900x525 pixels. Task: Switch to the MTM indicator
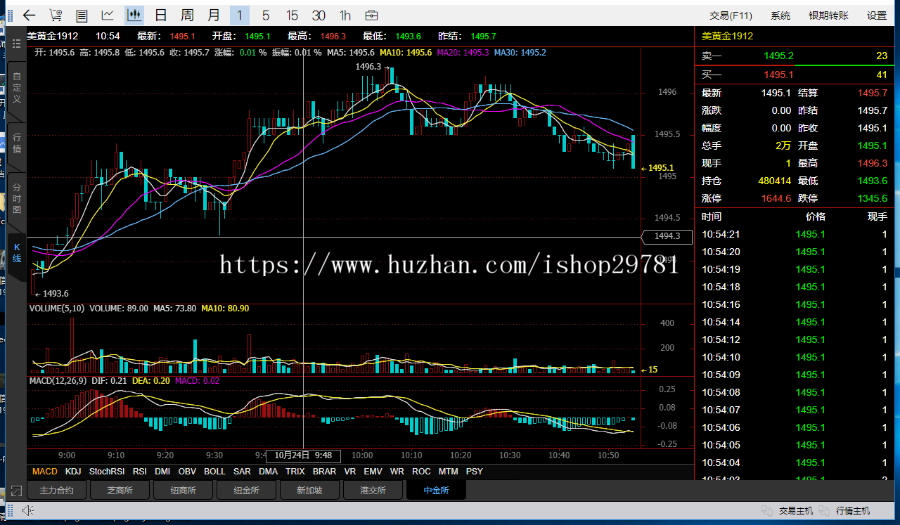(448, 472)
